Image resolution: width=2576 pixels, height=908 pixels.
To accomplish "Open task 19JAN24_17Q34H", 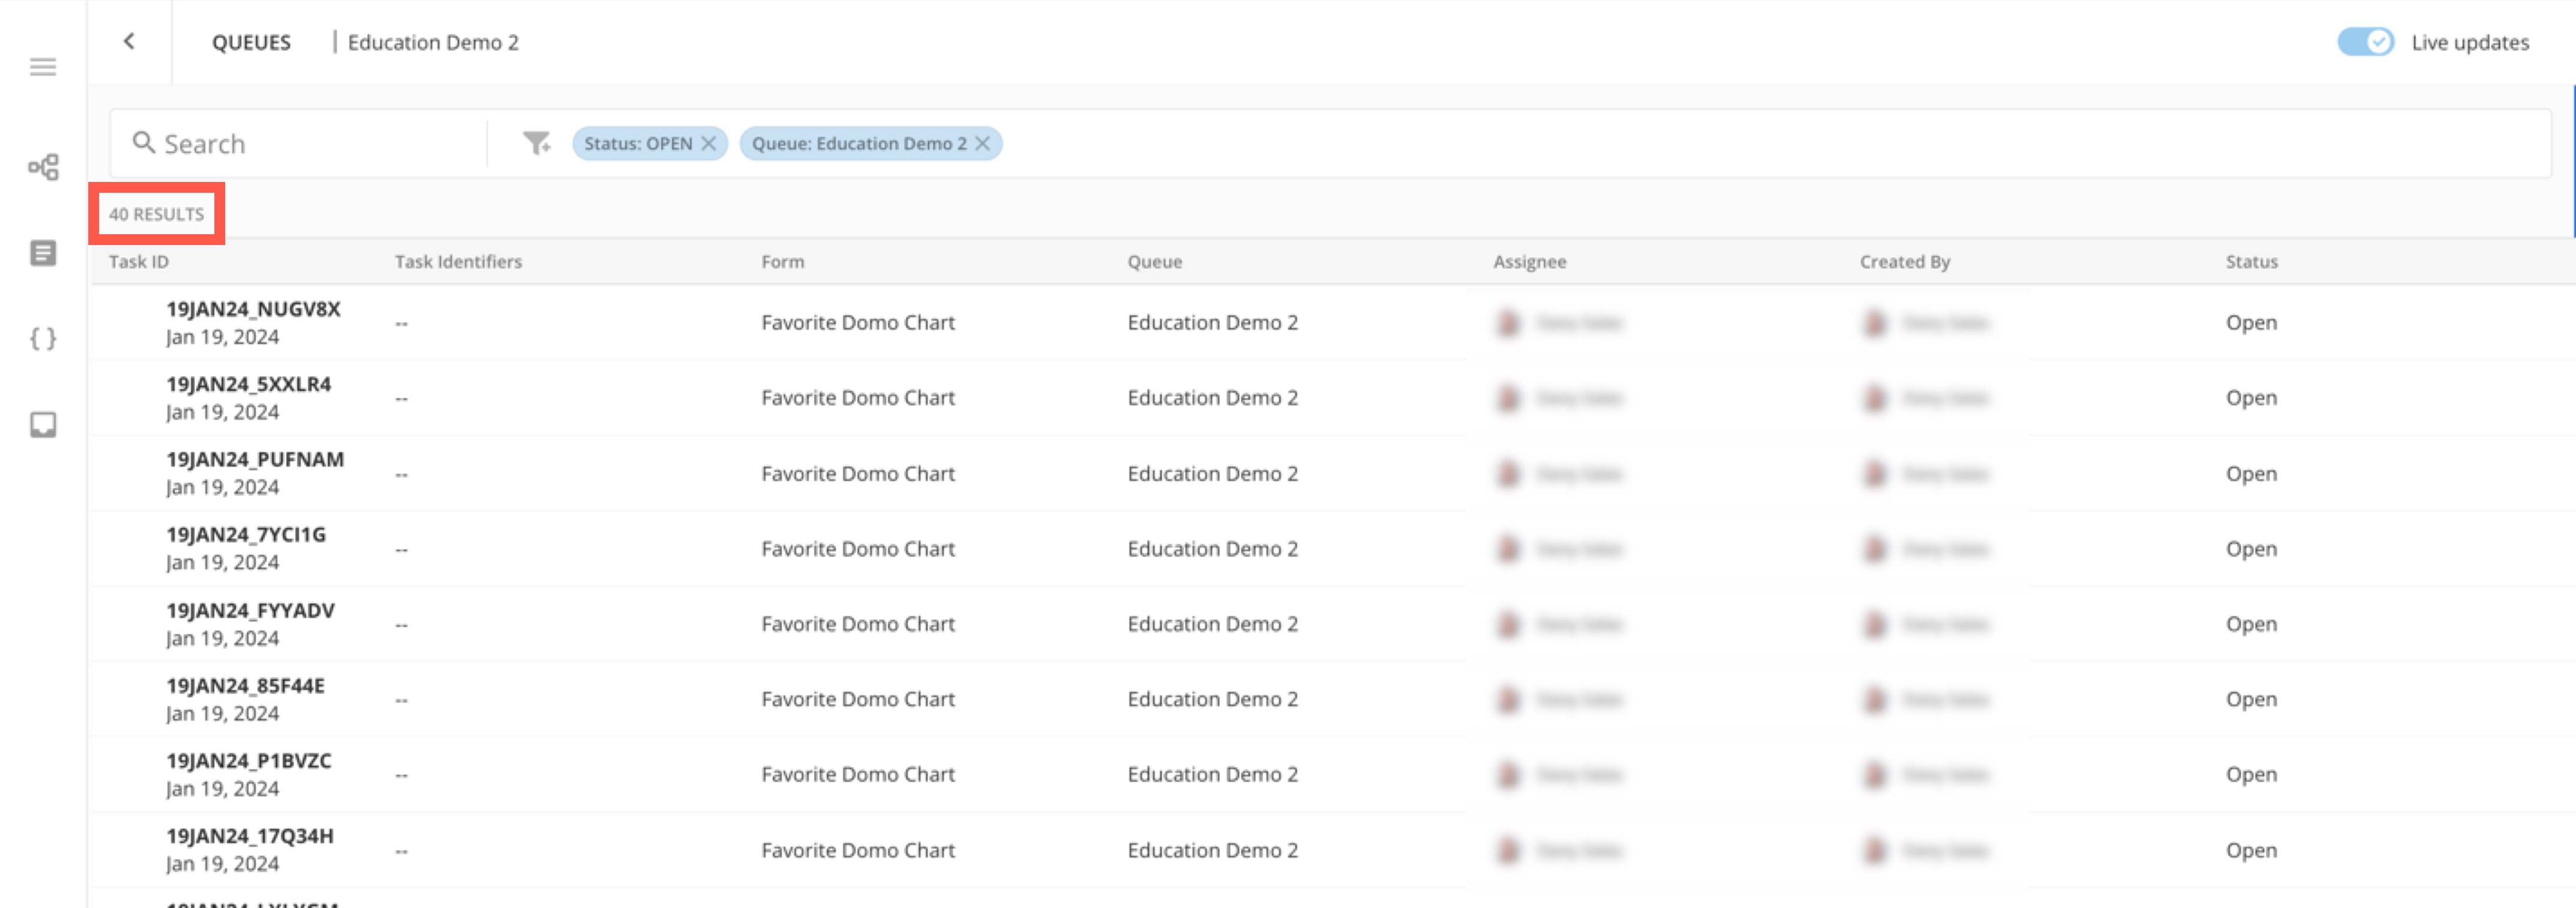I will click(250, 836).
